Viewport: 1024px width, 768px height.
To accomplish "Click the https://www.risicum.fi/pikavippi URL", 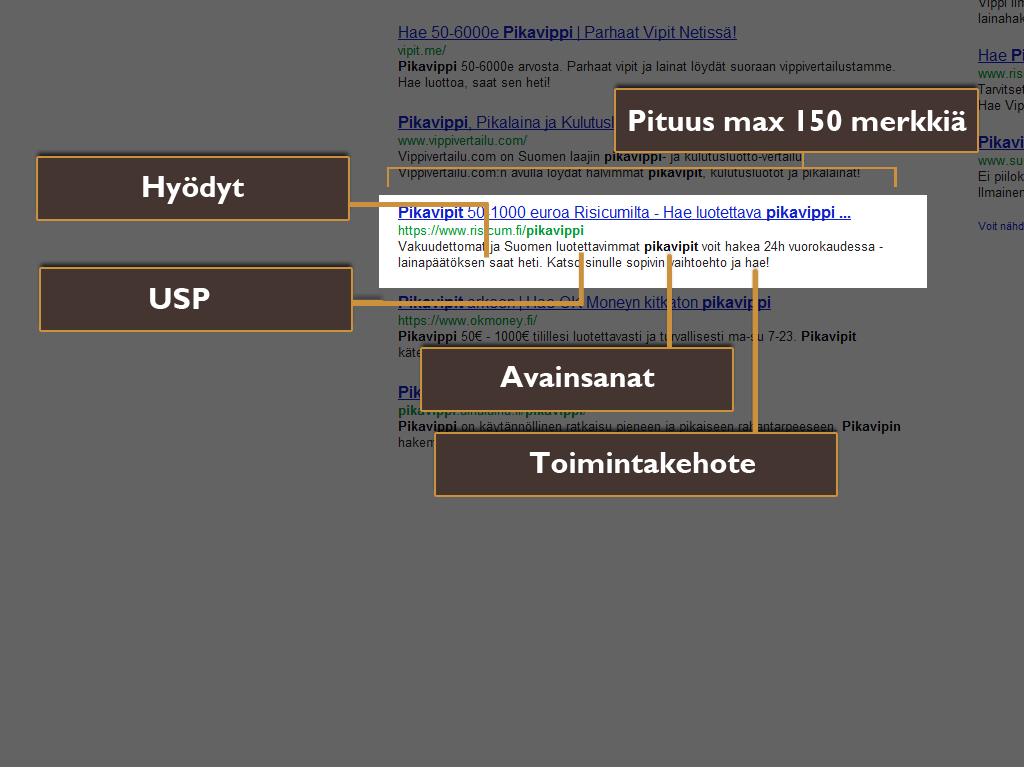I will click(490, 231).
